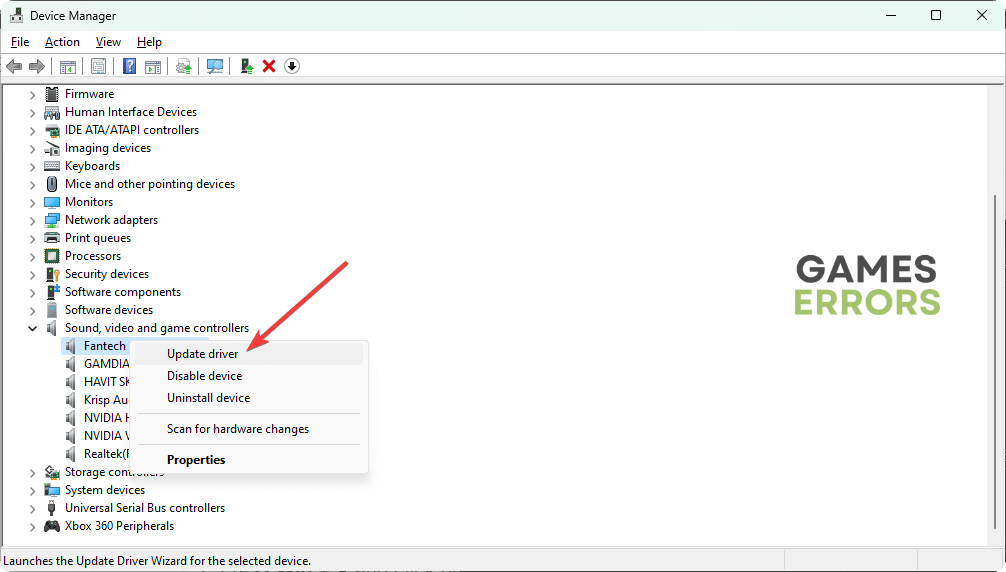Select the HAVIT audio device row
This screenshot has width=1006, height=572.
click(x=107, y=382)
